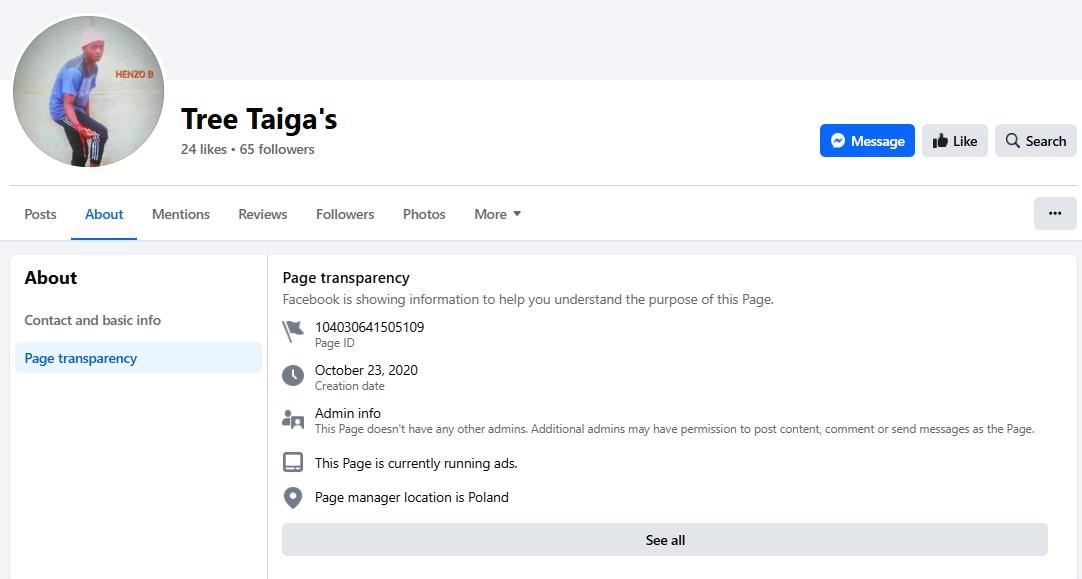Click the clock icon beside Creation date
Viewport: 1082px width, 579px height.
click(x=293, y=375)
